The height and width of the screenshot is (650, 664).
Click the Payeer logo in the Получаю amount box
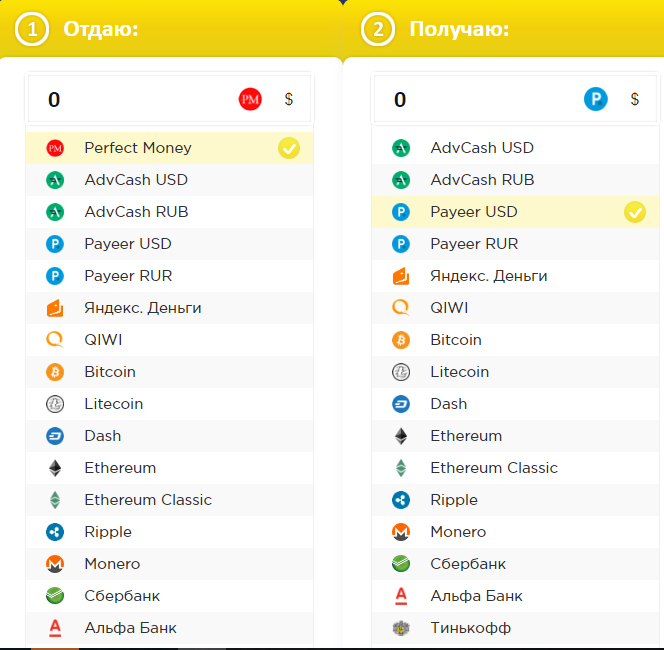coord(596,99)
